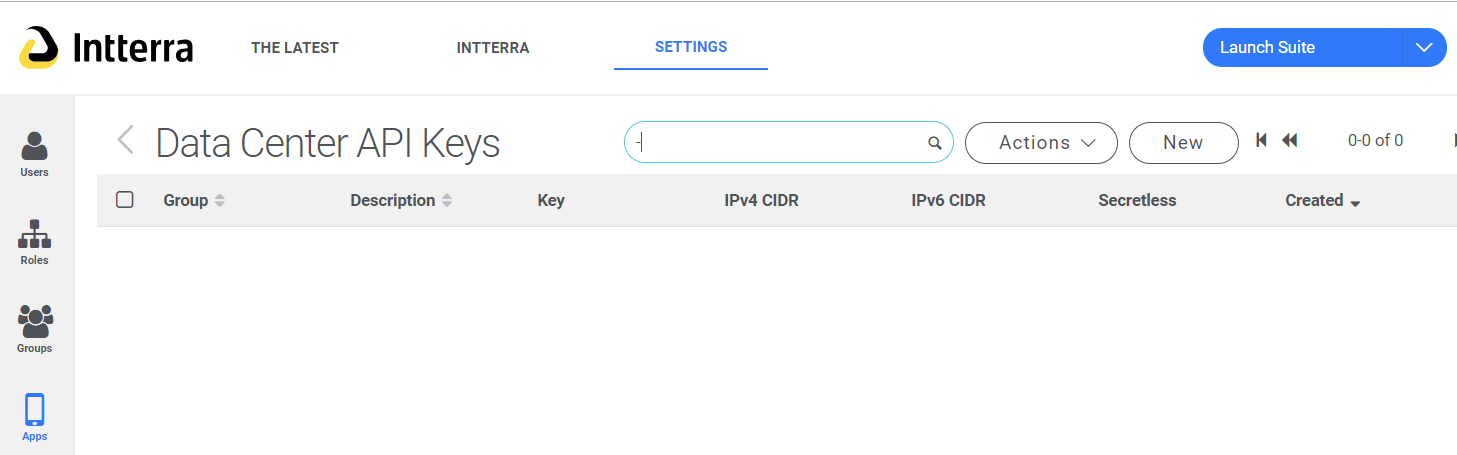This screenshot has width=1457, height=455.
Task: Switch to THE LATEST tab
Action: point(295,47)
